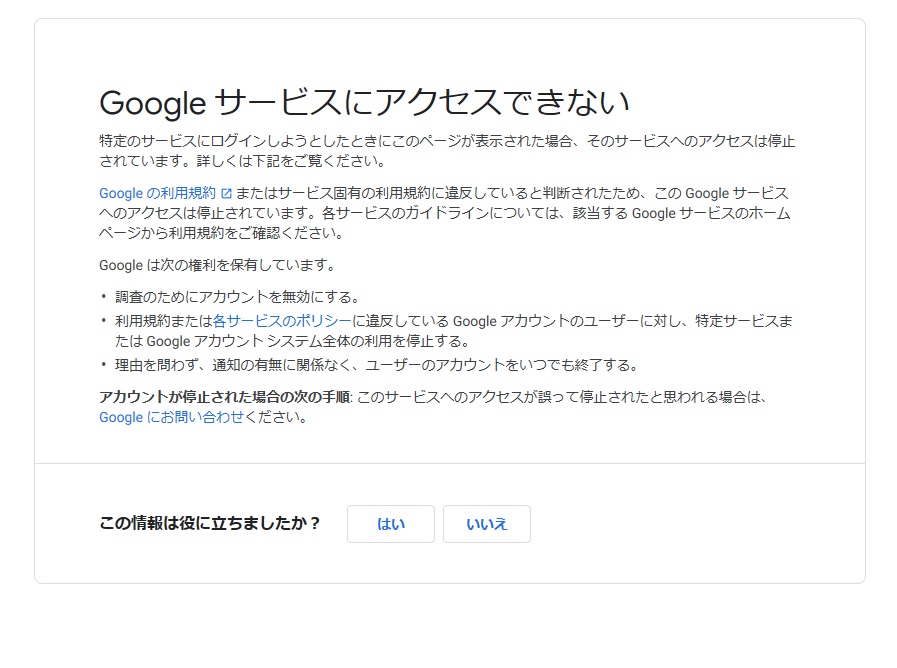Click the bold text アカウントが停止された場合の次の手順

tap(225, 397)
